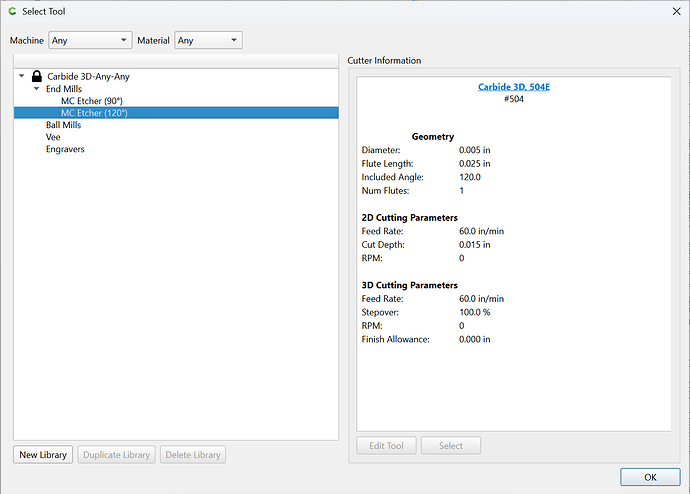Click the Cut Depth value 0.015 in
Viewport: 690px width, 494px height.
point(474,245)
